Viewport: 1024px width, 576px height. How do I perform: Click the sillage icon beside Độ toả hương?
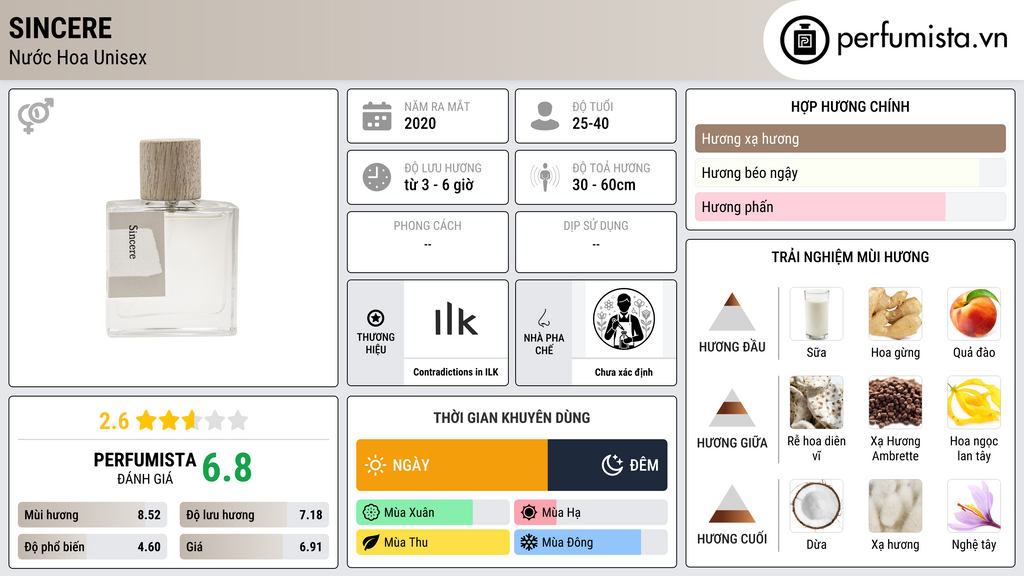545,177
